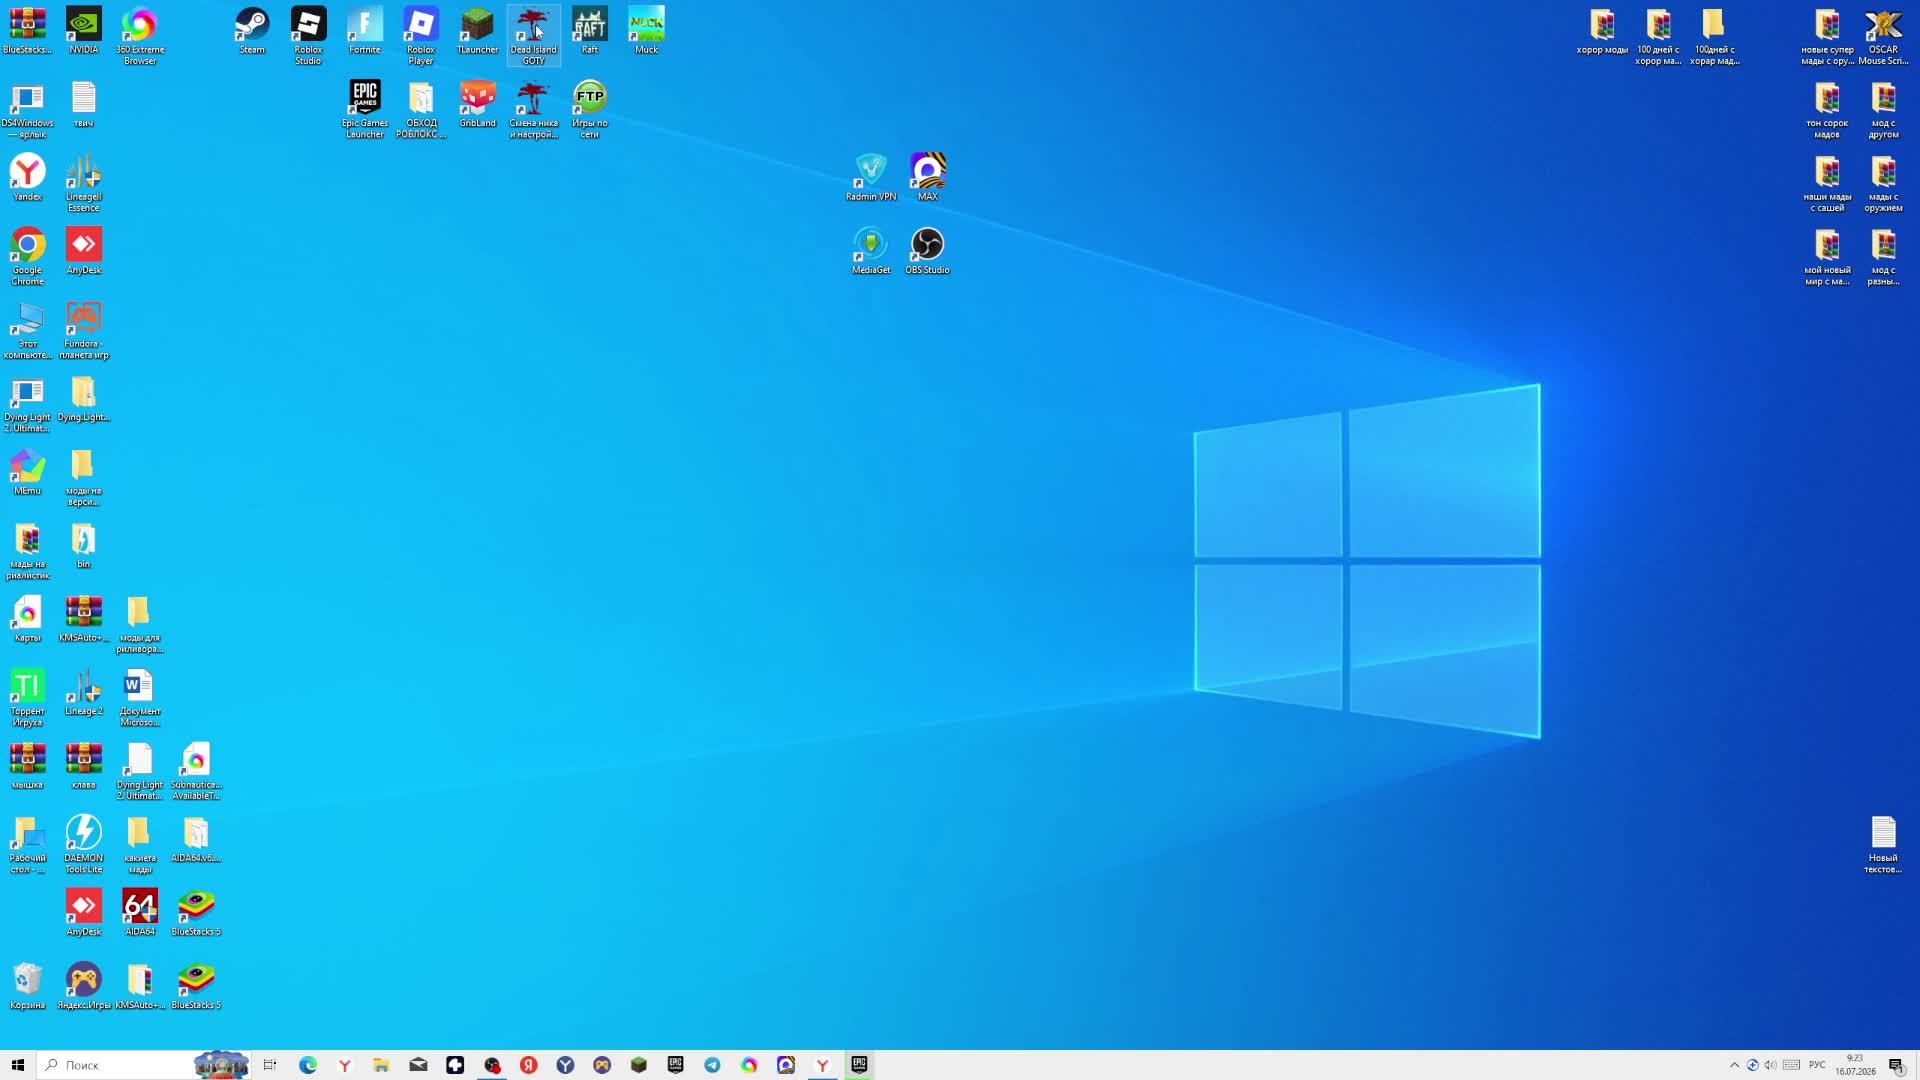Open the AIDA64 application shortcut

140,912
